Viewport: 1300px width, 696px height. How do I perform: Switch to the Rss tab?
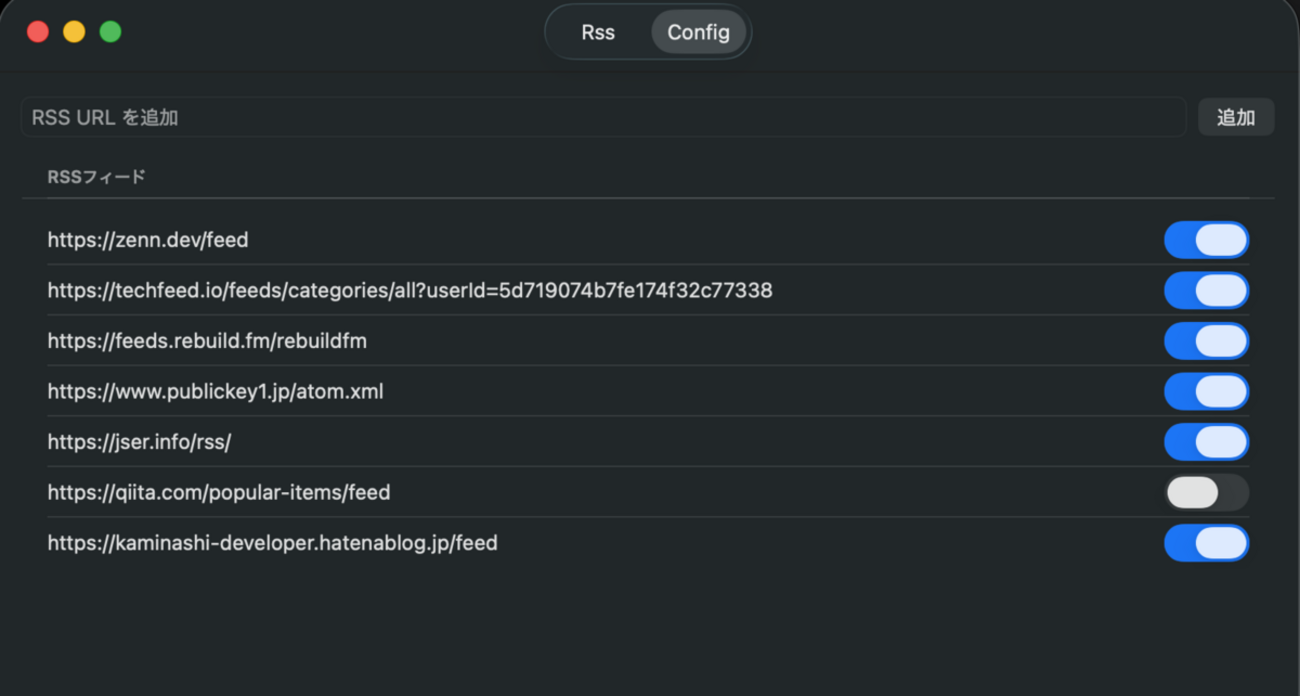598,32
